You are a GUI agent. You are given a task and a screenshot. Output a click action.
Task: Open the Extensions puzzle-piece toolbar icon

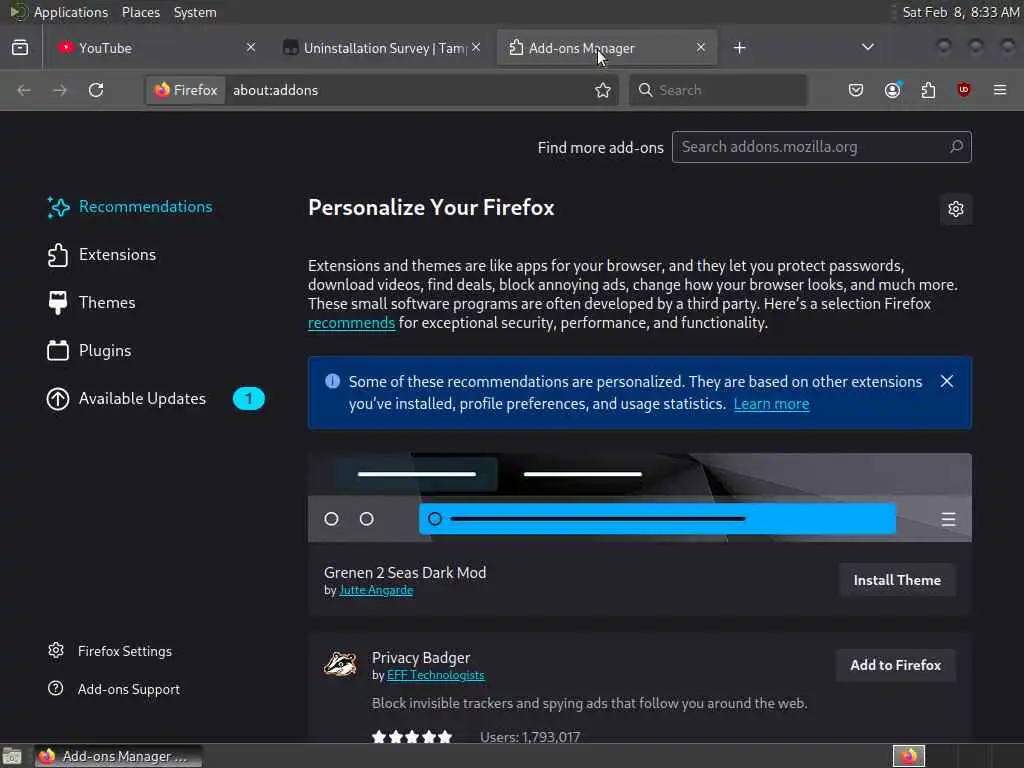tap(928, 90)
